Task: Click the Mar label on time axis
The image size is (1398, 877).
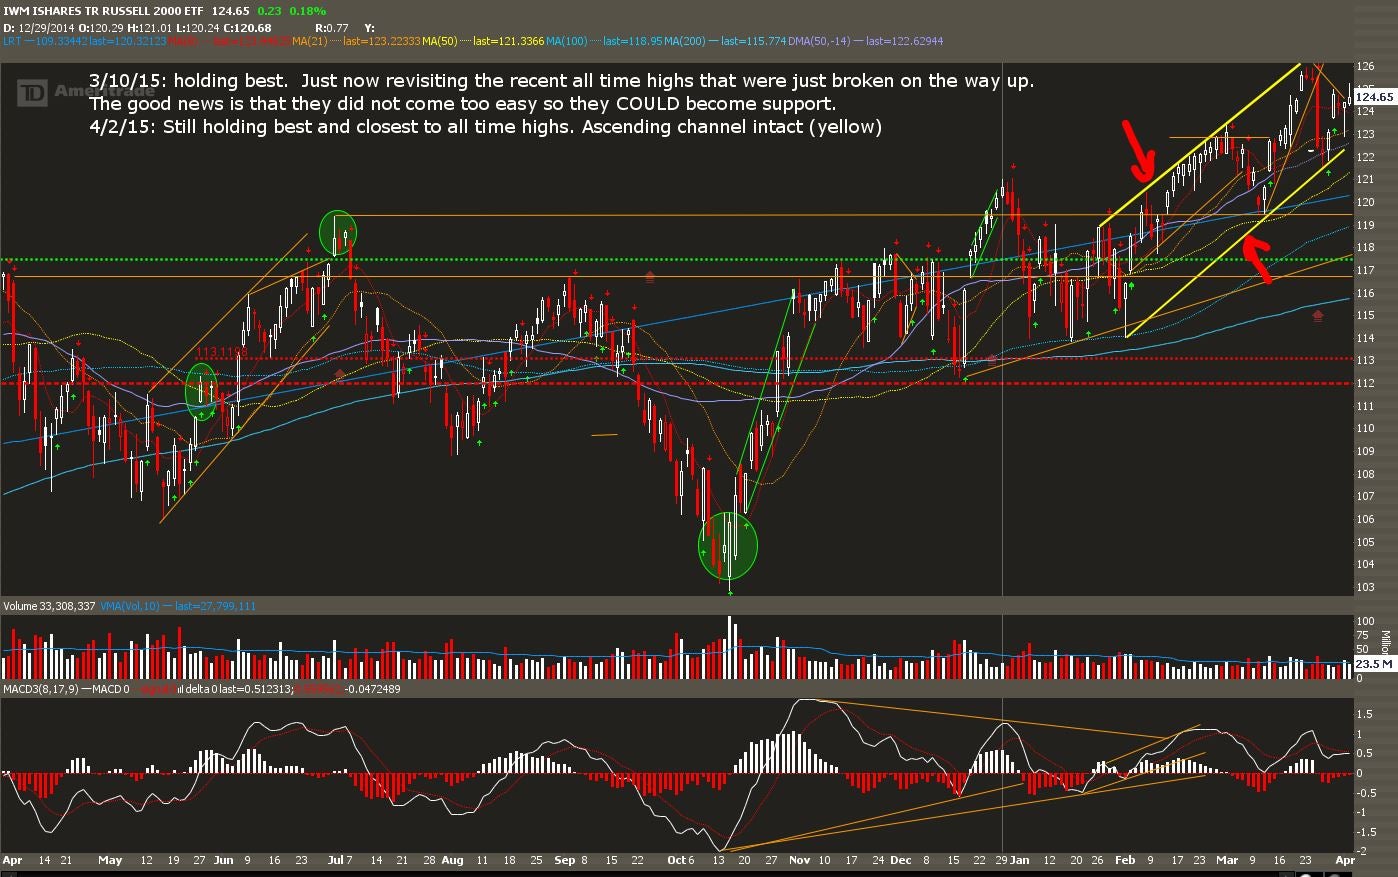Action: (1227, 860)
